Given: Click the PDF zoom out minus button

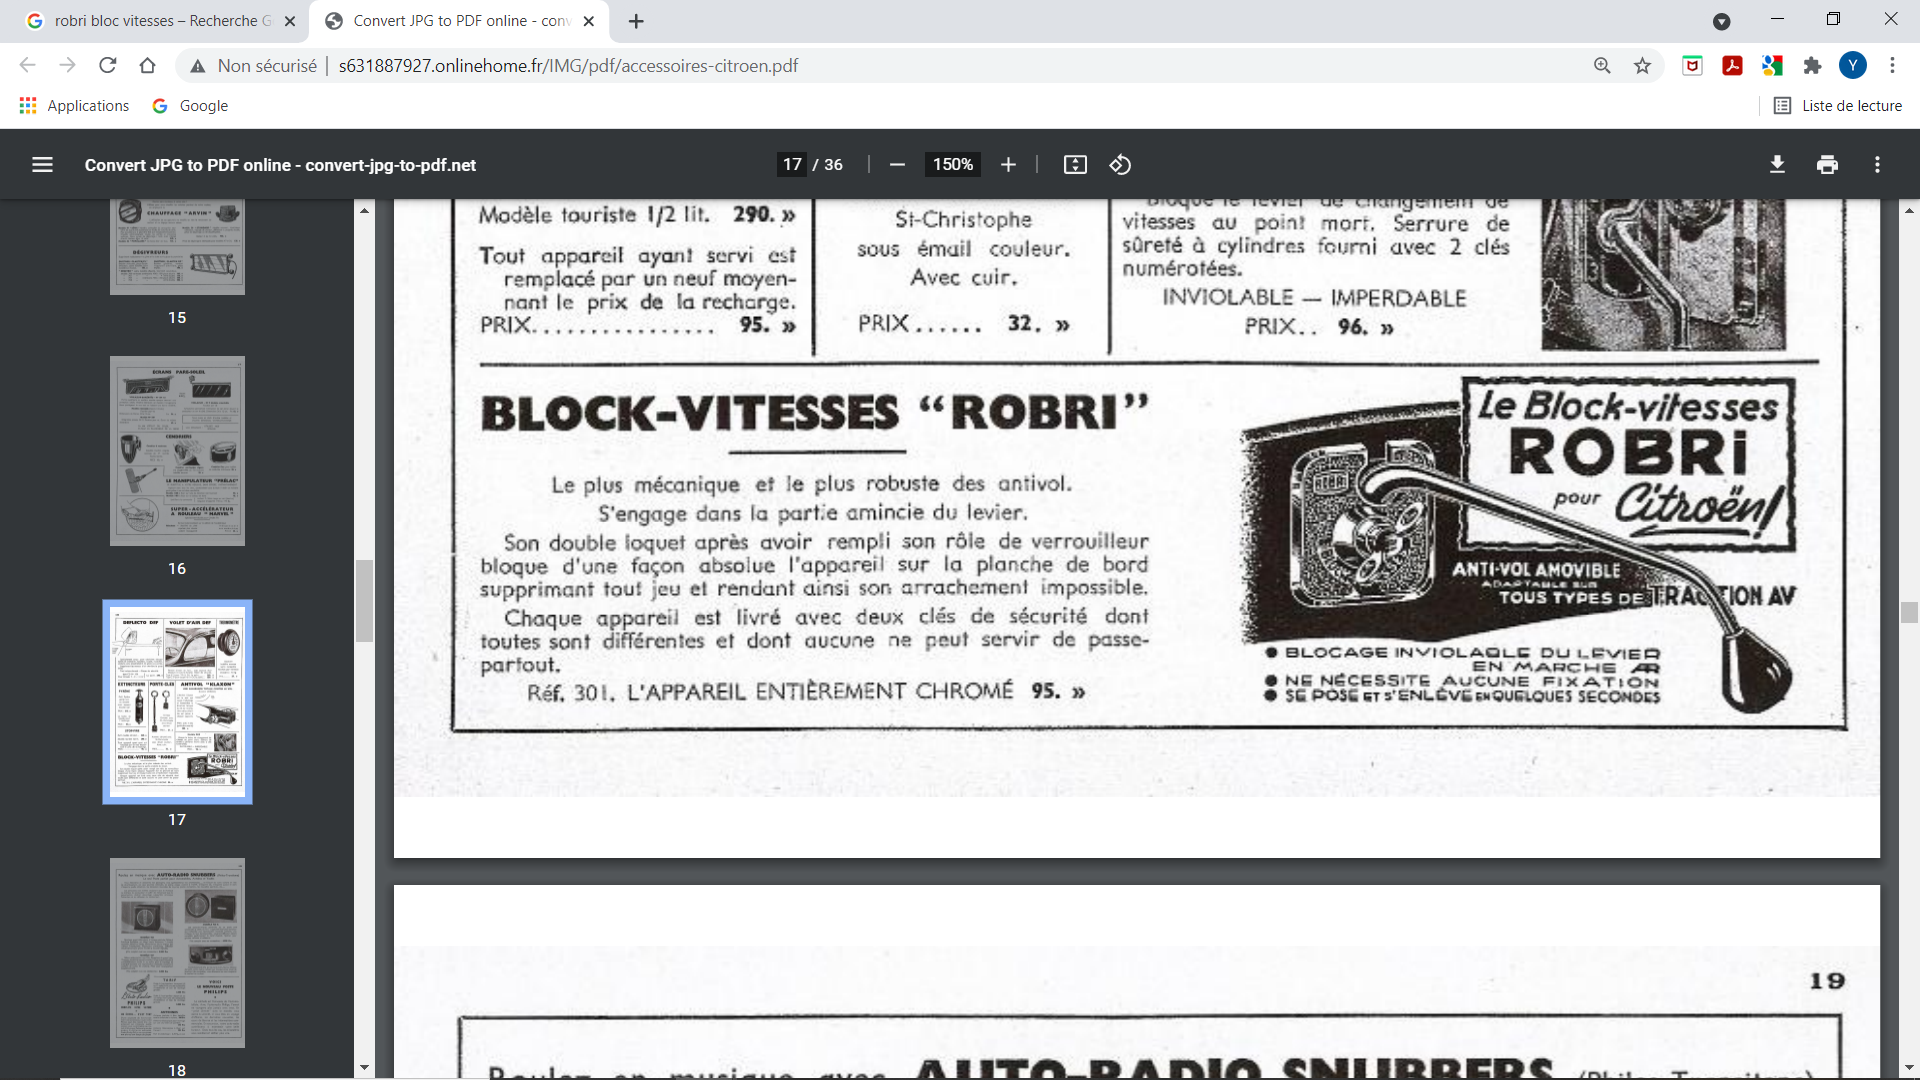Looking at the screenshot, I should (x=897, y=165).
